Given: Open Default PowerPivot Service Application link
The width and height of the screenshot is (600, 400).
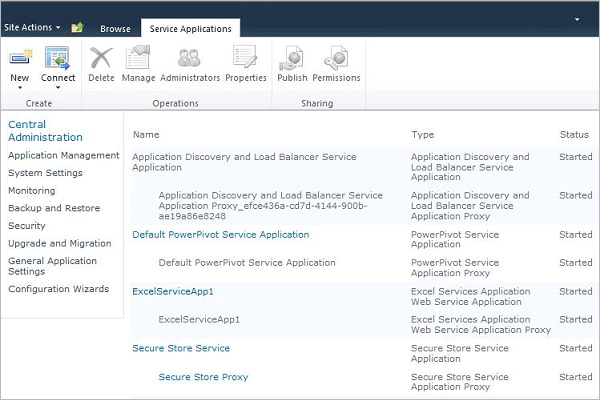Looking at the screenshot, I should click(220, 235).
